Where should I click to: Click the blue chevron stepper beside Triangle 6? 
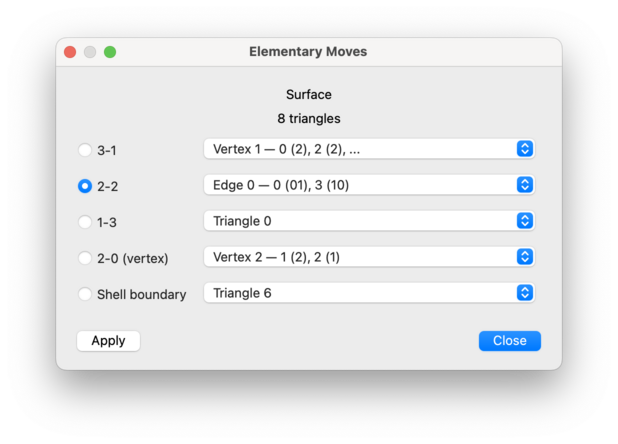[x=525, y=293]
